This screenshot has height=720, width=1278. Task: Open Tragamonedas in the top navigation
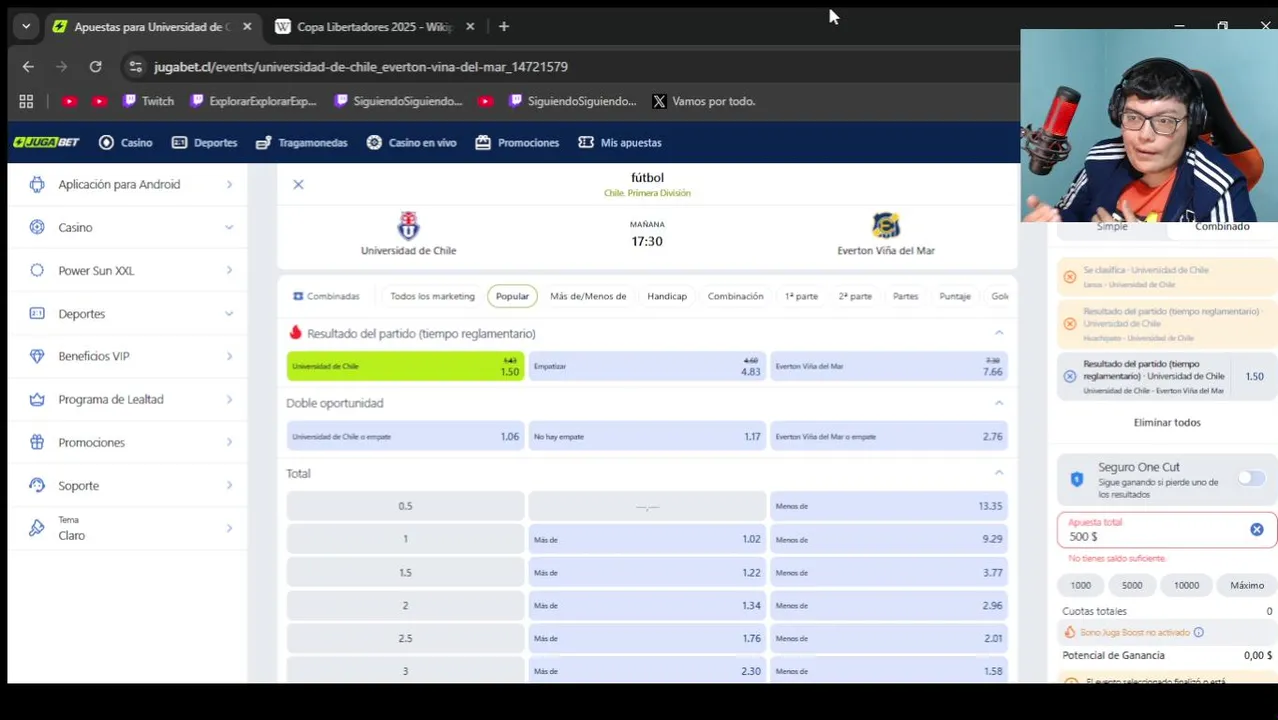[302, 143]
